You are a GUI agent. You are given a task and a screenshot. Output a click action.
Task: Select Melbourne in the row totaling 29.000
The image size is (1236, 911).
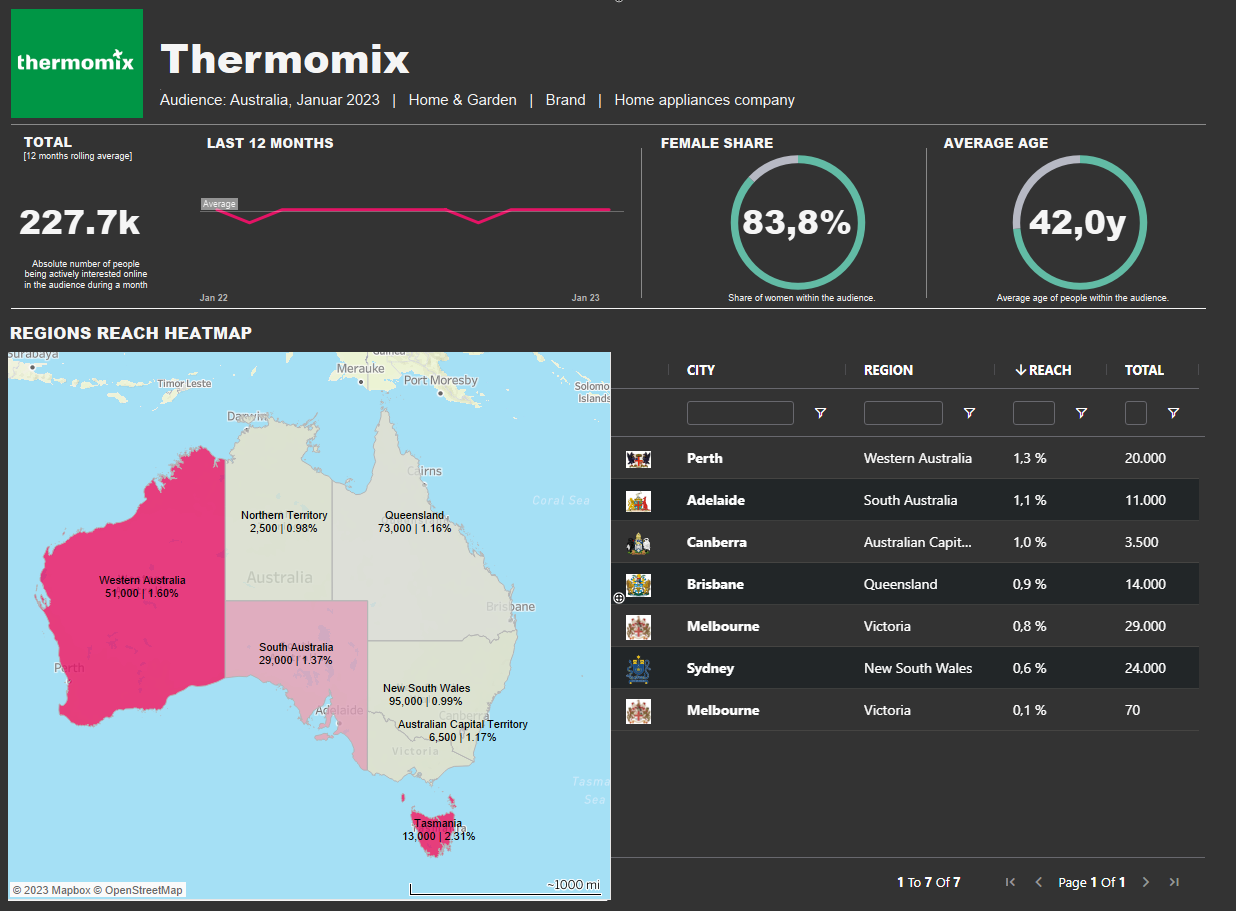(x=723, y=627)
